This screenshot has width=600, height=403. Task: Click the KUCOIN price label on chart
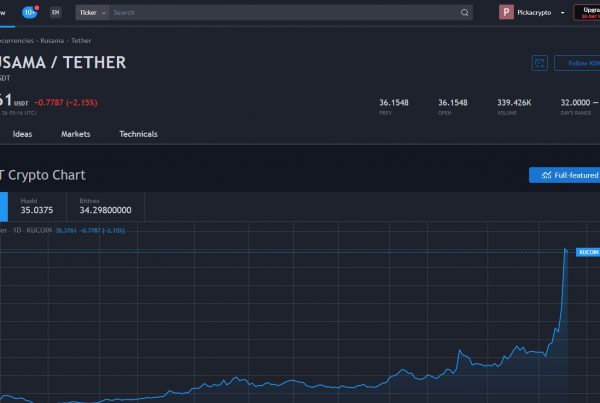pyautogui.click(x=588, y=252)
